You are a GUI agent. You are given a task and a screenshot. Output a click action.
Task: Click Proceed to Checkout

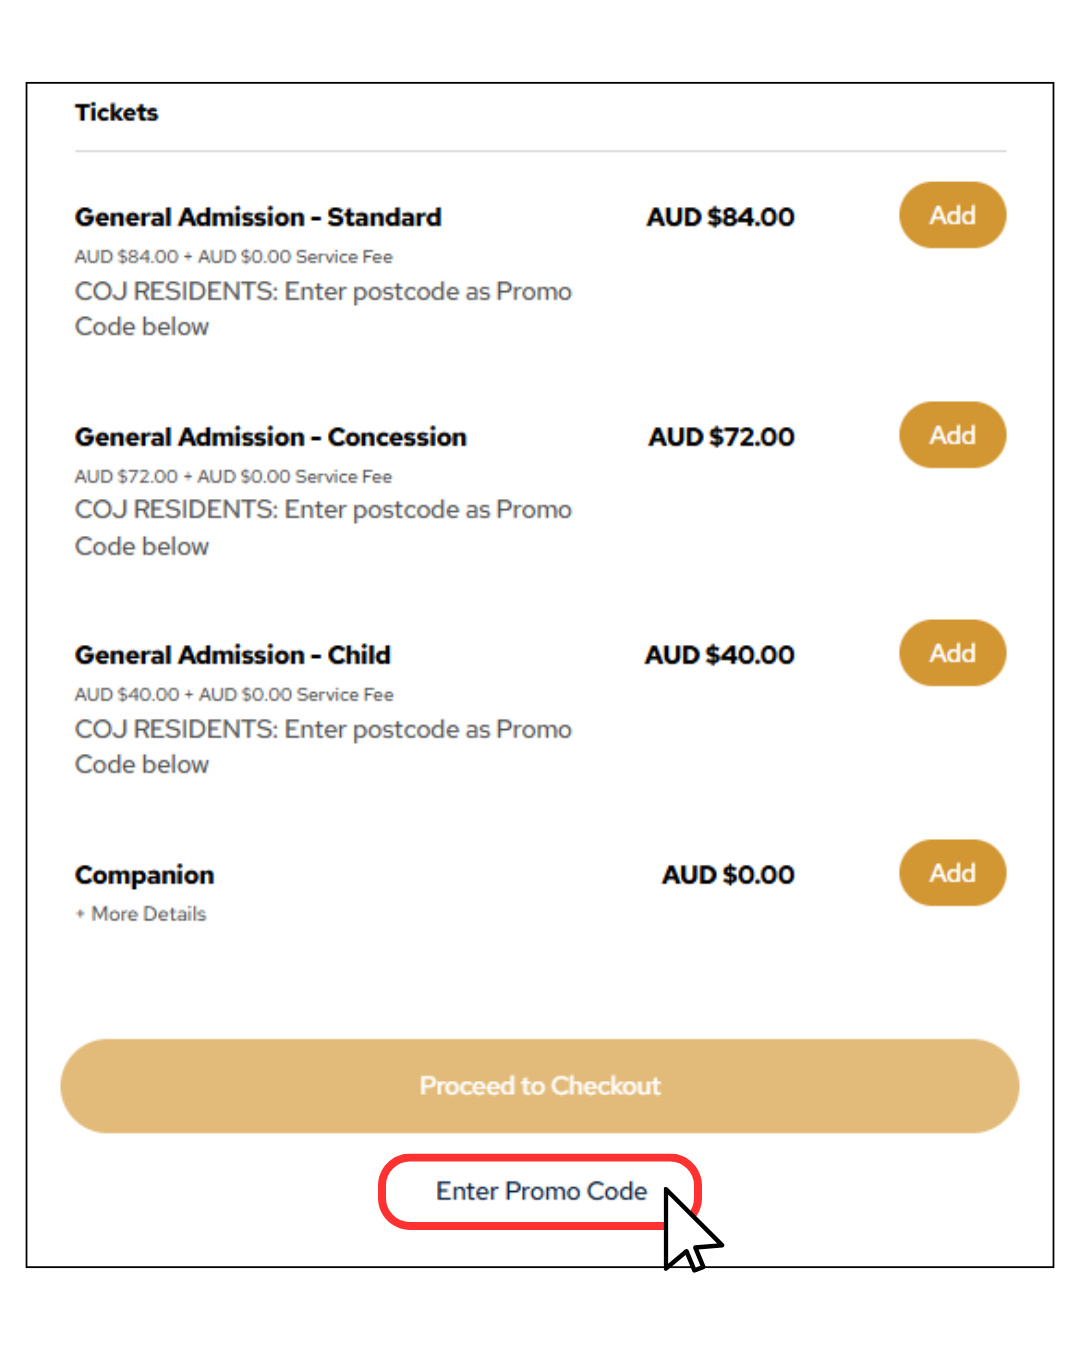[x=540, y=1086]
